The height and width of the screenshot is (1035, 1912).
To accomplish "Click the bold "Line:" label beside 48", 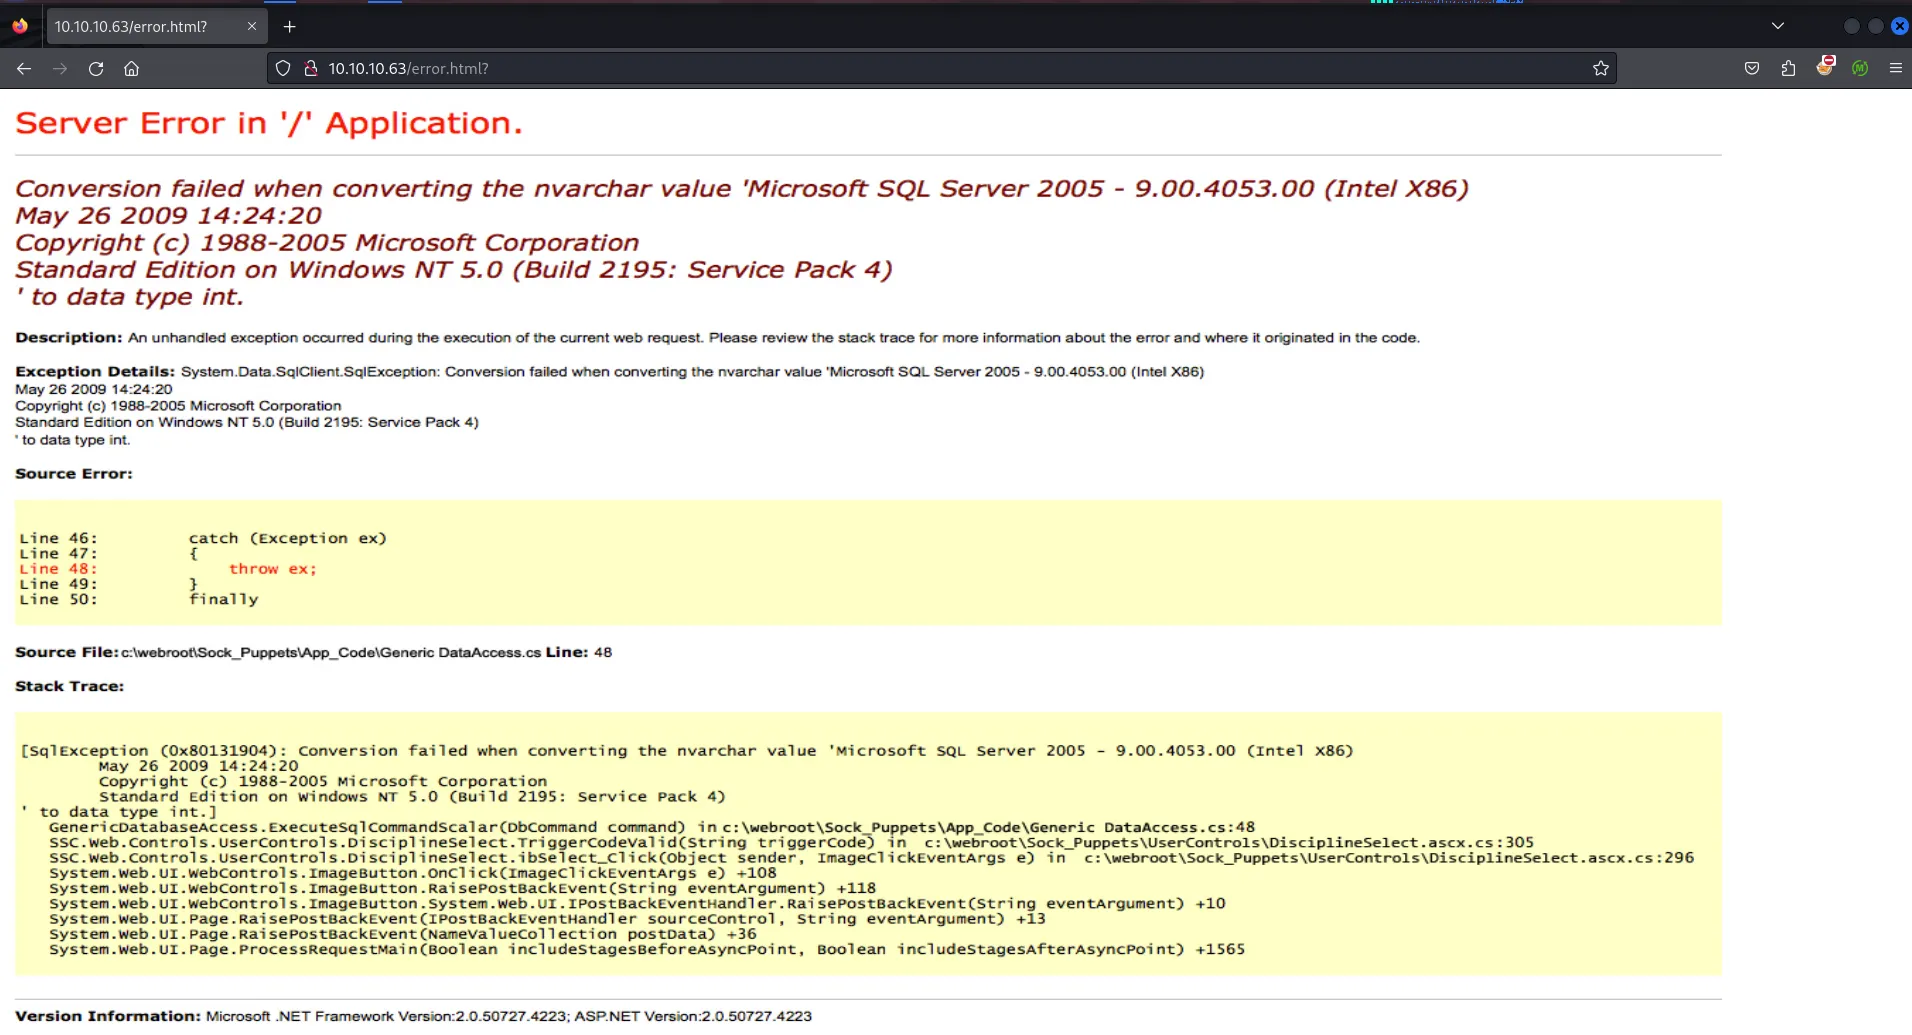I will (567, 652).
